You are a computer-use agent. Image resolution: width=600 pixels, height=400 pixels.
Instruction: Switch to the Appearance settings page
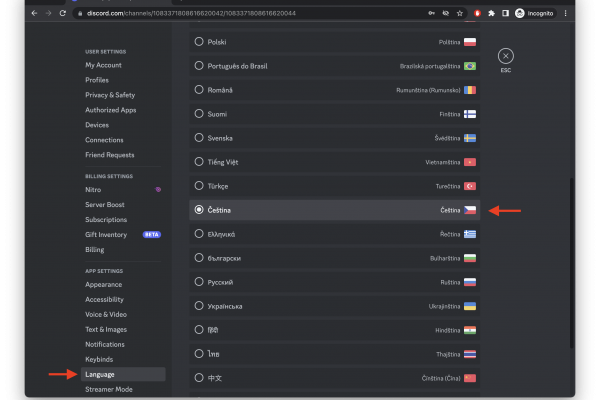103,284
